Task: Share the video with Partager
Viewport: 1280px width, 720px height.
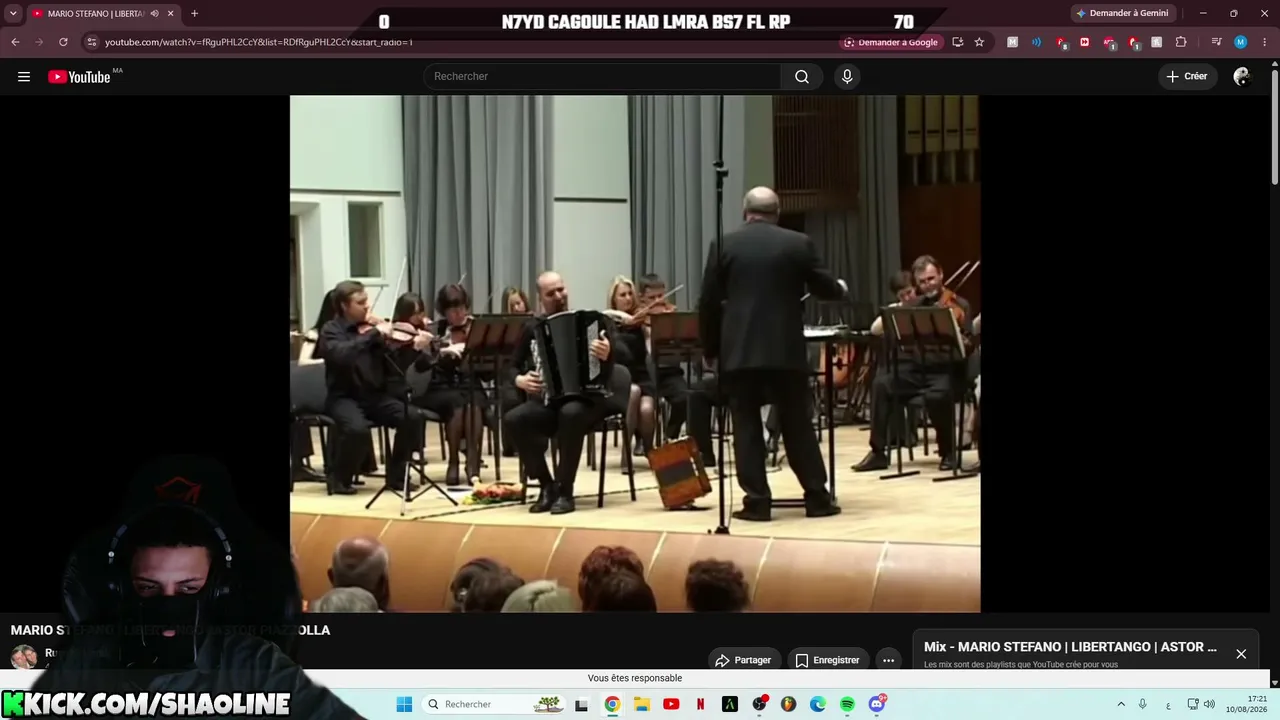Action: 743,660
